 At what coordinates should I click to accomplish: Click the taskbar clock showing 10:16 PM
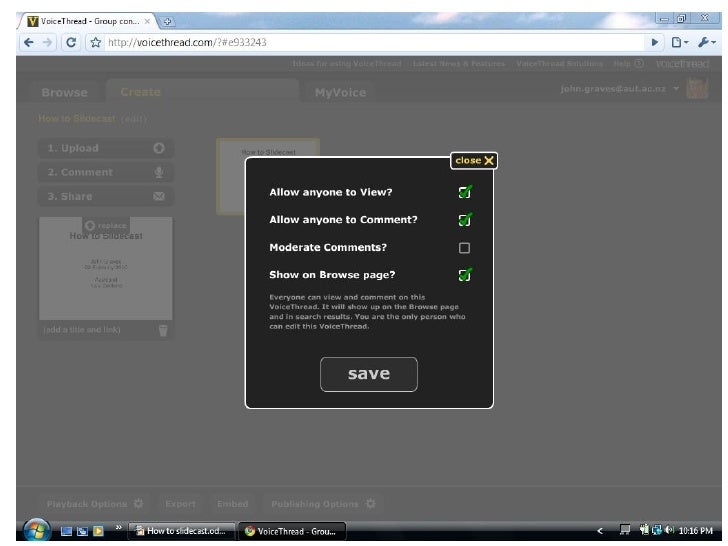tap(696, 531)
